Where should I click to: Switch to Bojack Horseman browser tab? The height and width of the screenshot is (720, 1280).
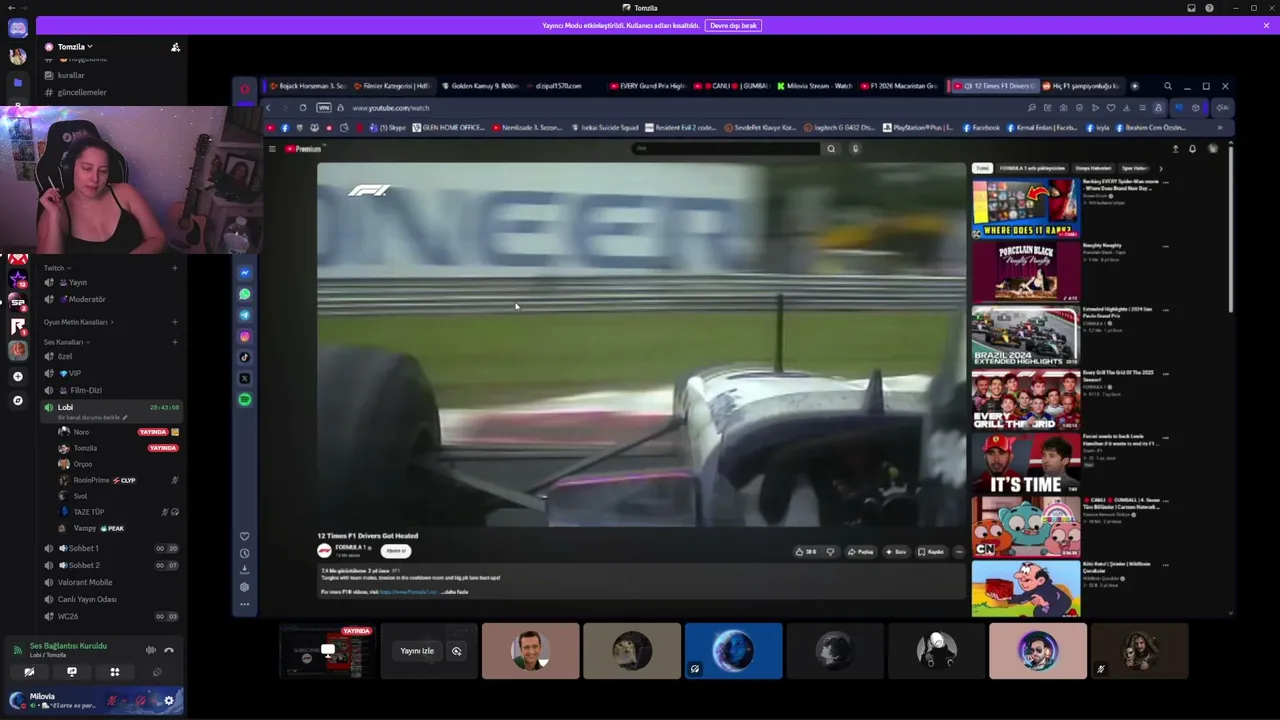(308, 86)
